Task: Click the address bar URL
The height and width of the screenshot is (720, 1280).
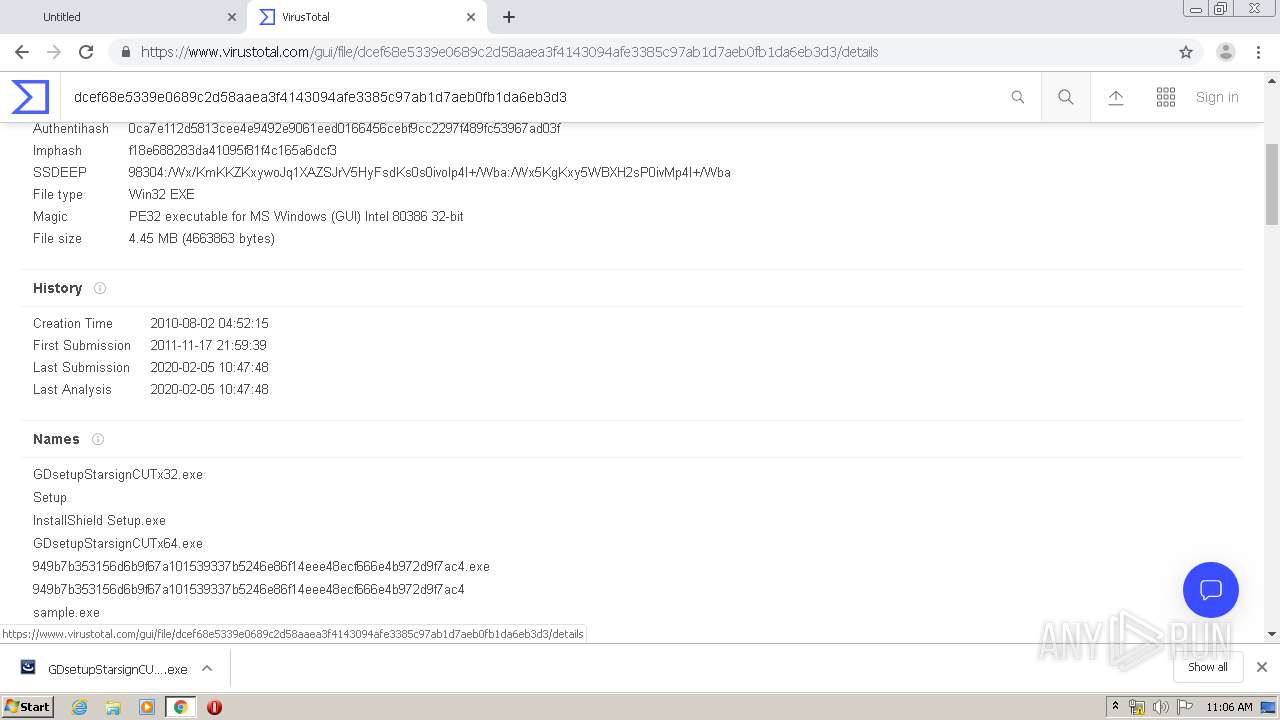Action: (509, 52)
